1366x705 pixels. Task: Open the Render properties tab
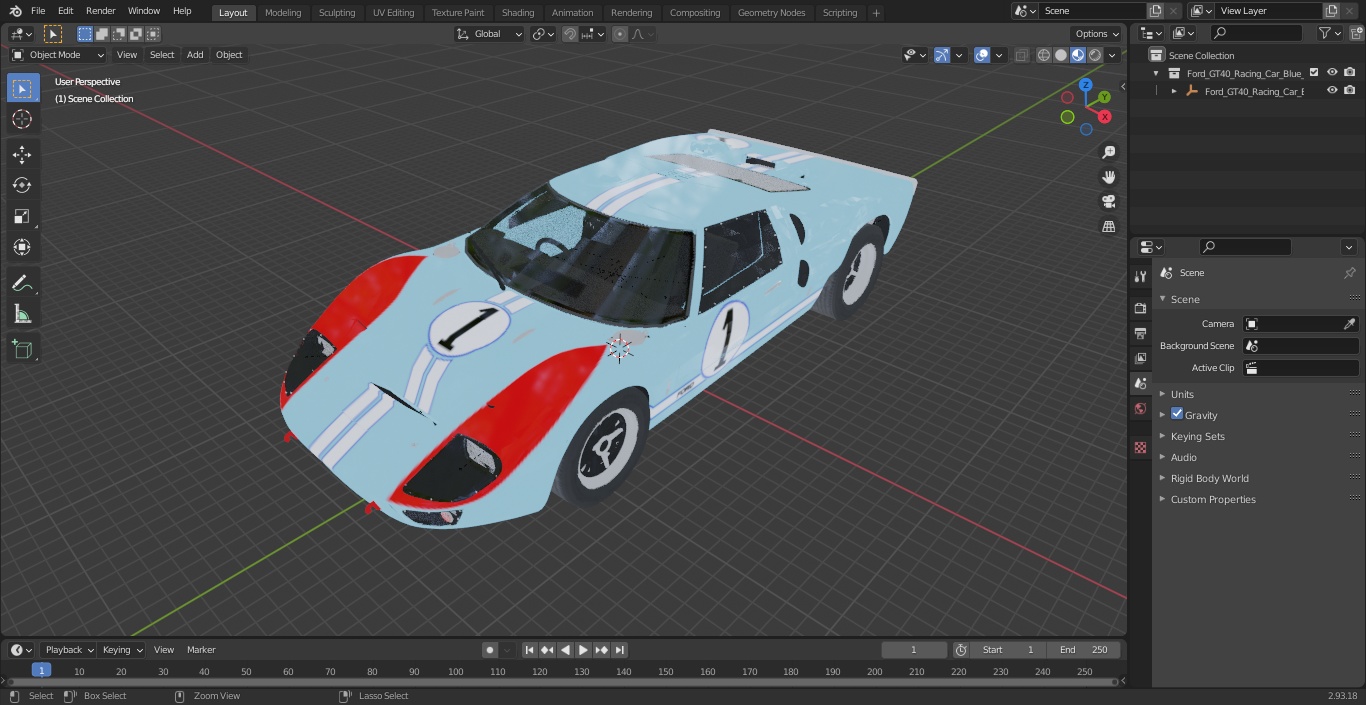pyautogui.click(x=1140, y=308)
